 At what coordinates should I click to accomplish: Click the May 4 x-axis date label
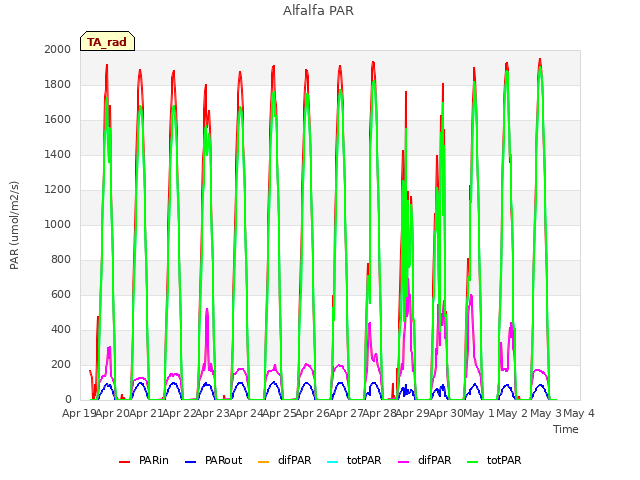pos(579,413)
